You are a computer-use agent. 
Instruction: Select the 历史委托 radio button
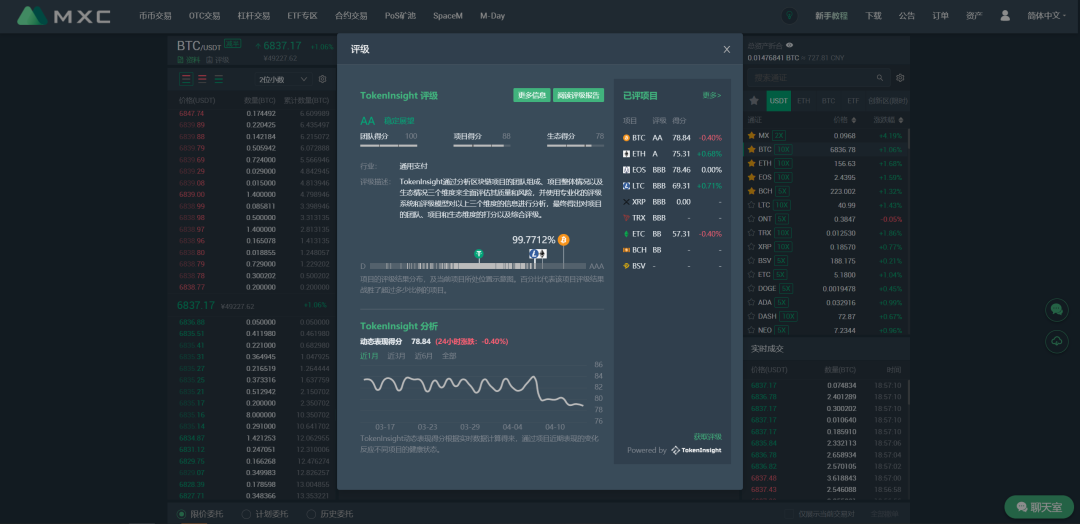click(311, 514)
